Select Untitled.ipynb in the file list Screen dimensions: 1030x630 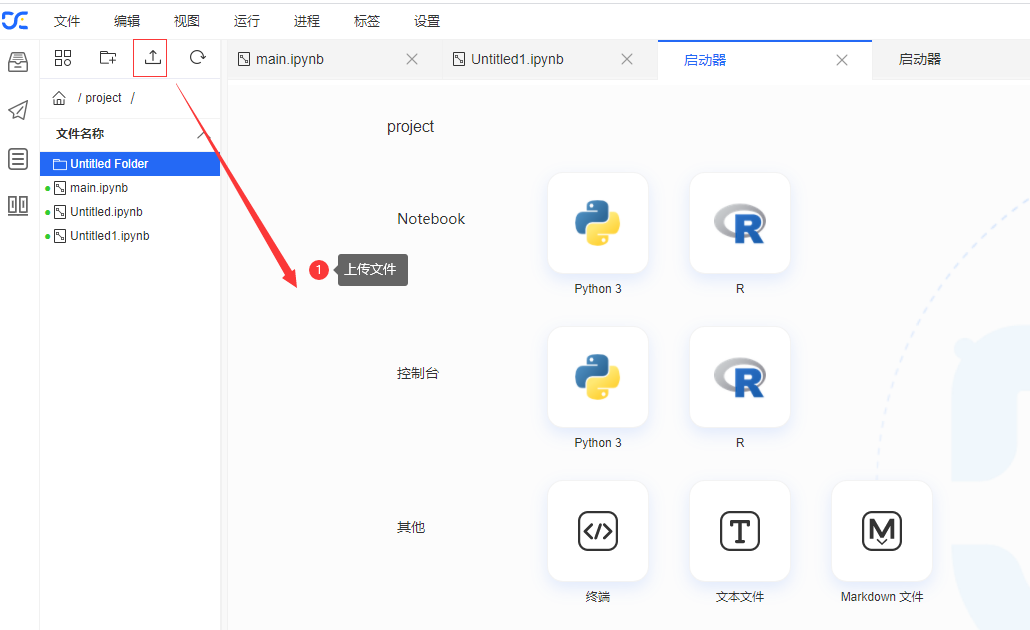(x=130, y=212)
